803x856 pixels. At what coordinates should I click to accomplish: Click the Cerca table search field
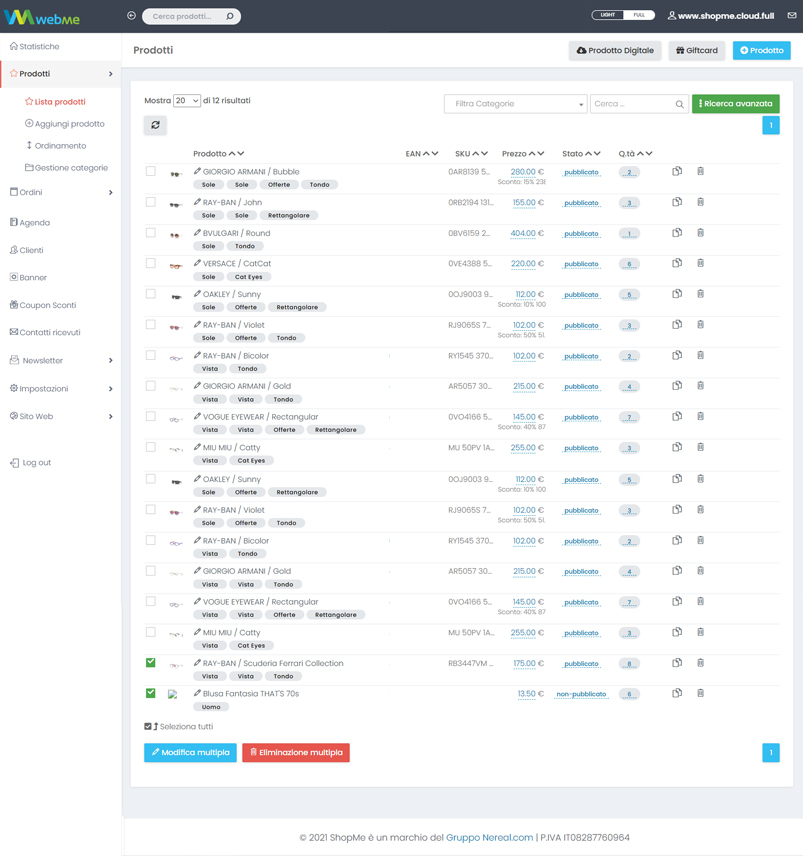coord(630,104)
